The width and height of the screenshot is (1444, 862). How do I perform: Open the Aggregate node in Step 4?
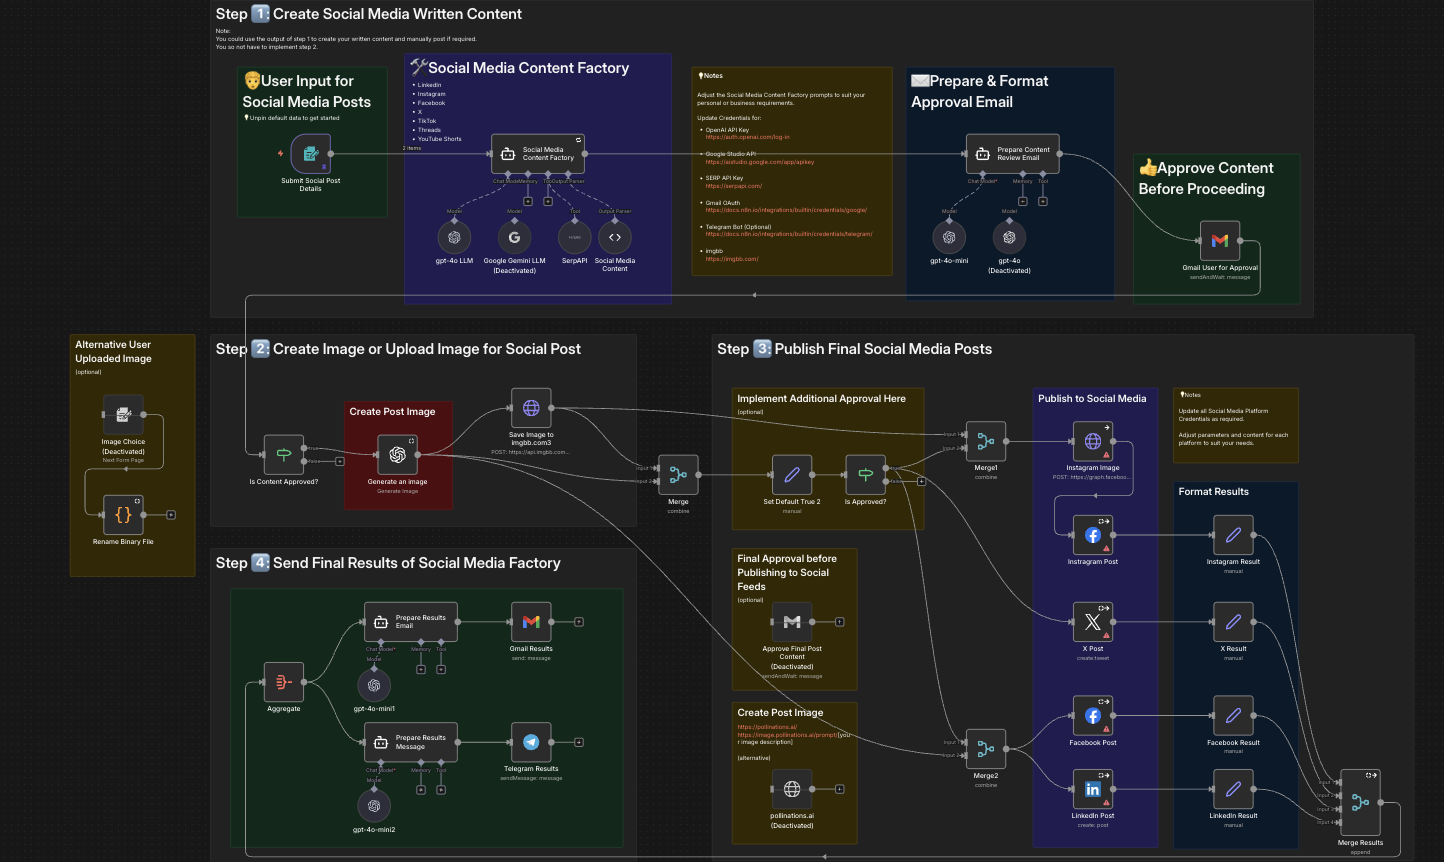tap(283, 684)
